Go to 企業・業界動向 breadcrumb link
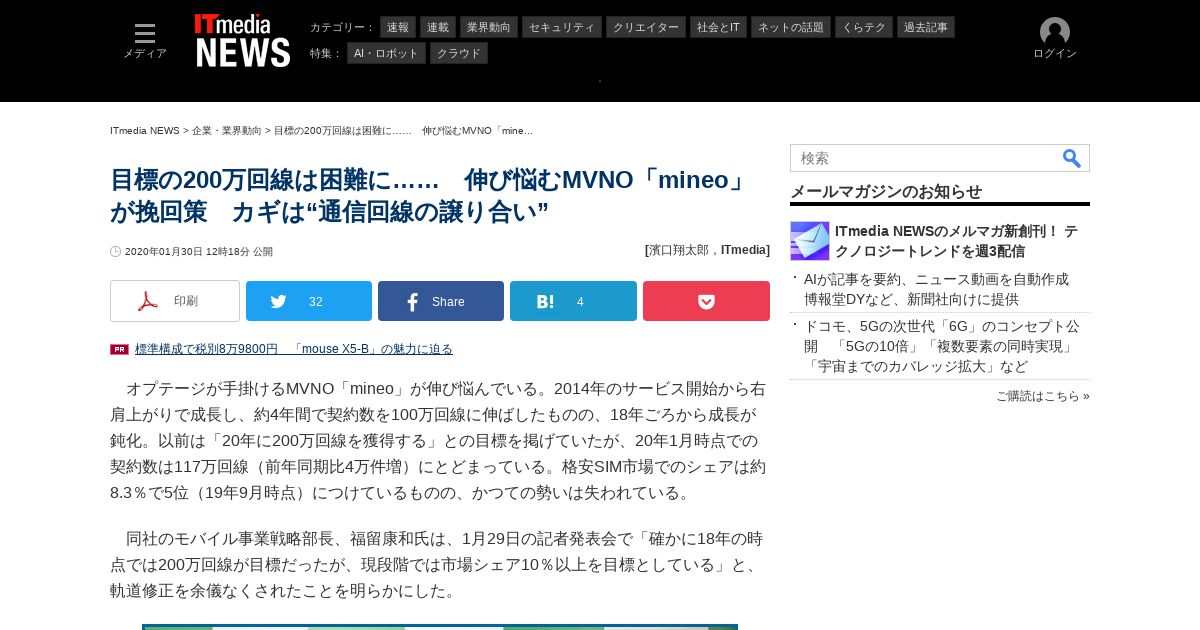The height and width of the screenshot is (630, 1200). [x=227, y=131]
